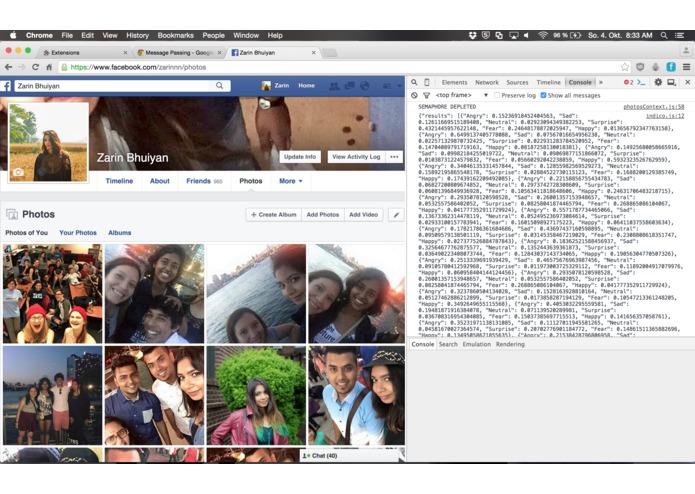Open the Friends profile tab

click(204, 181)
